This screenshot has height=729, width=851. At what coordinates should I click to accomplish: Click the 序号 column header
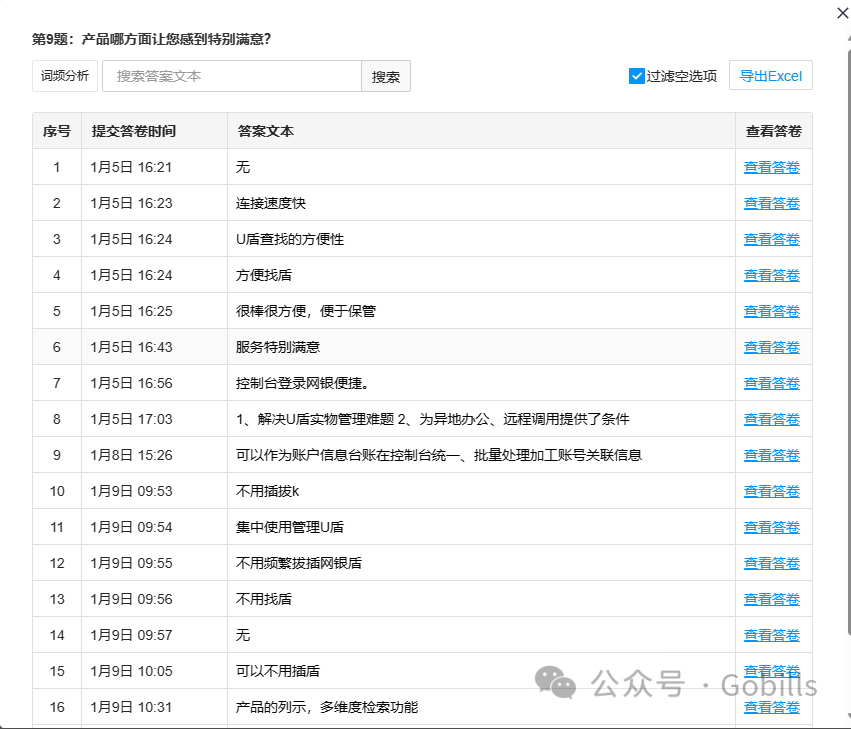[57, 131]
